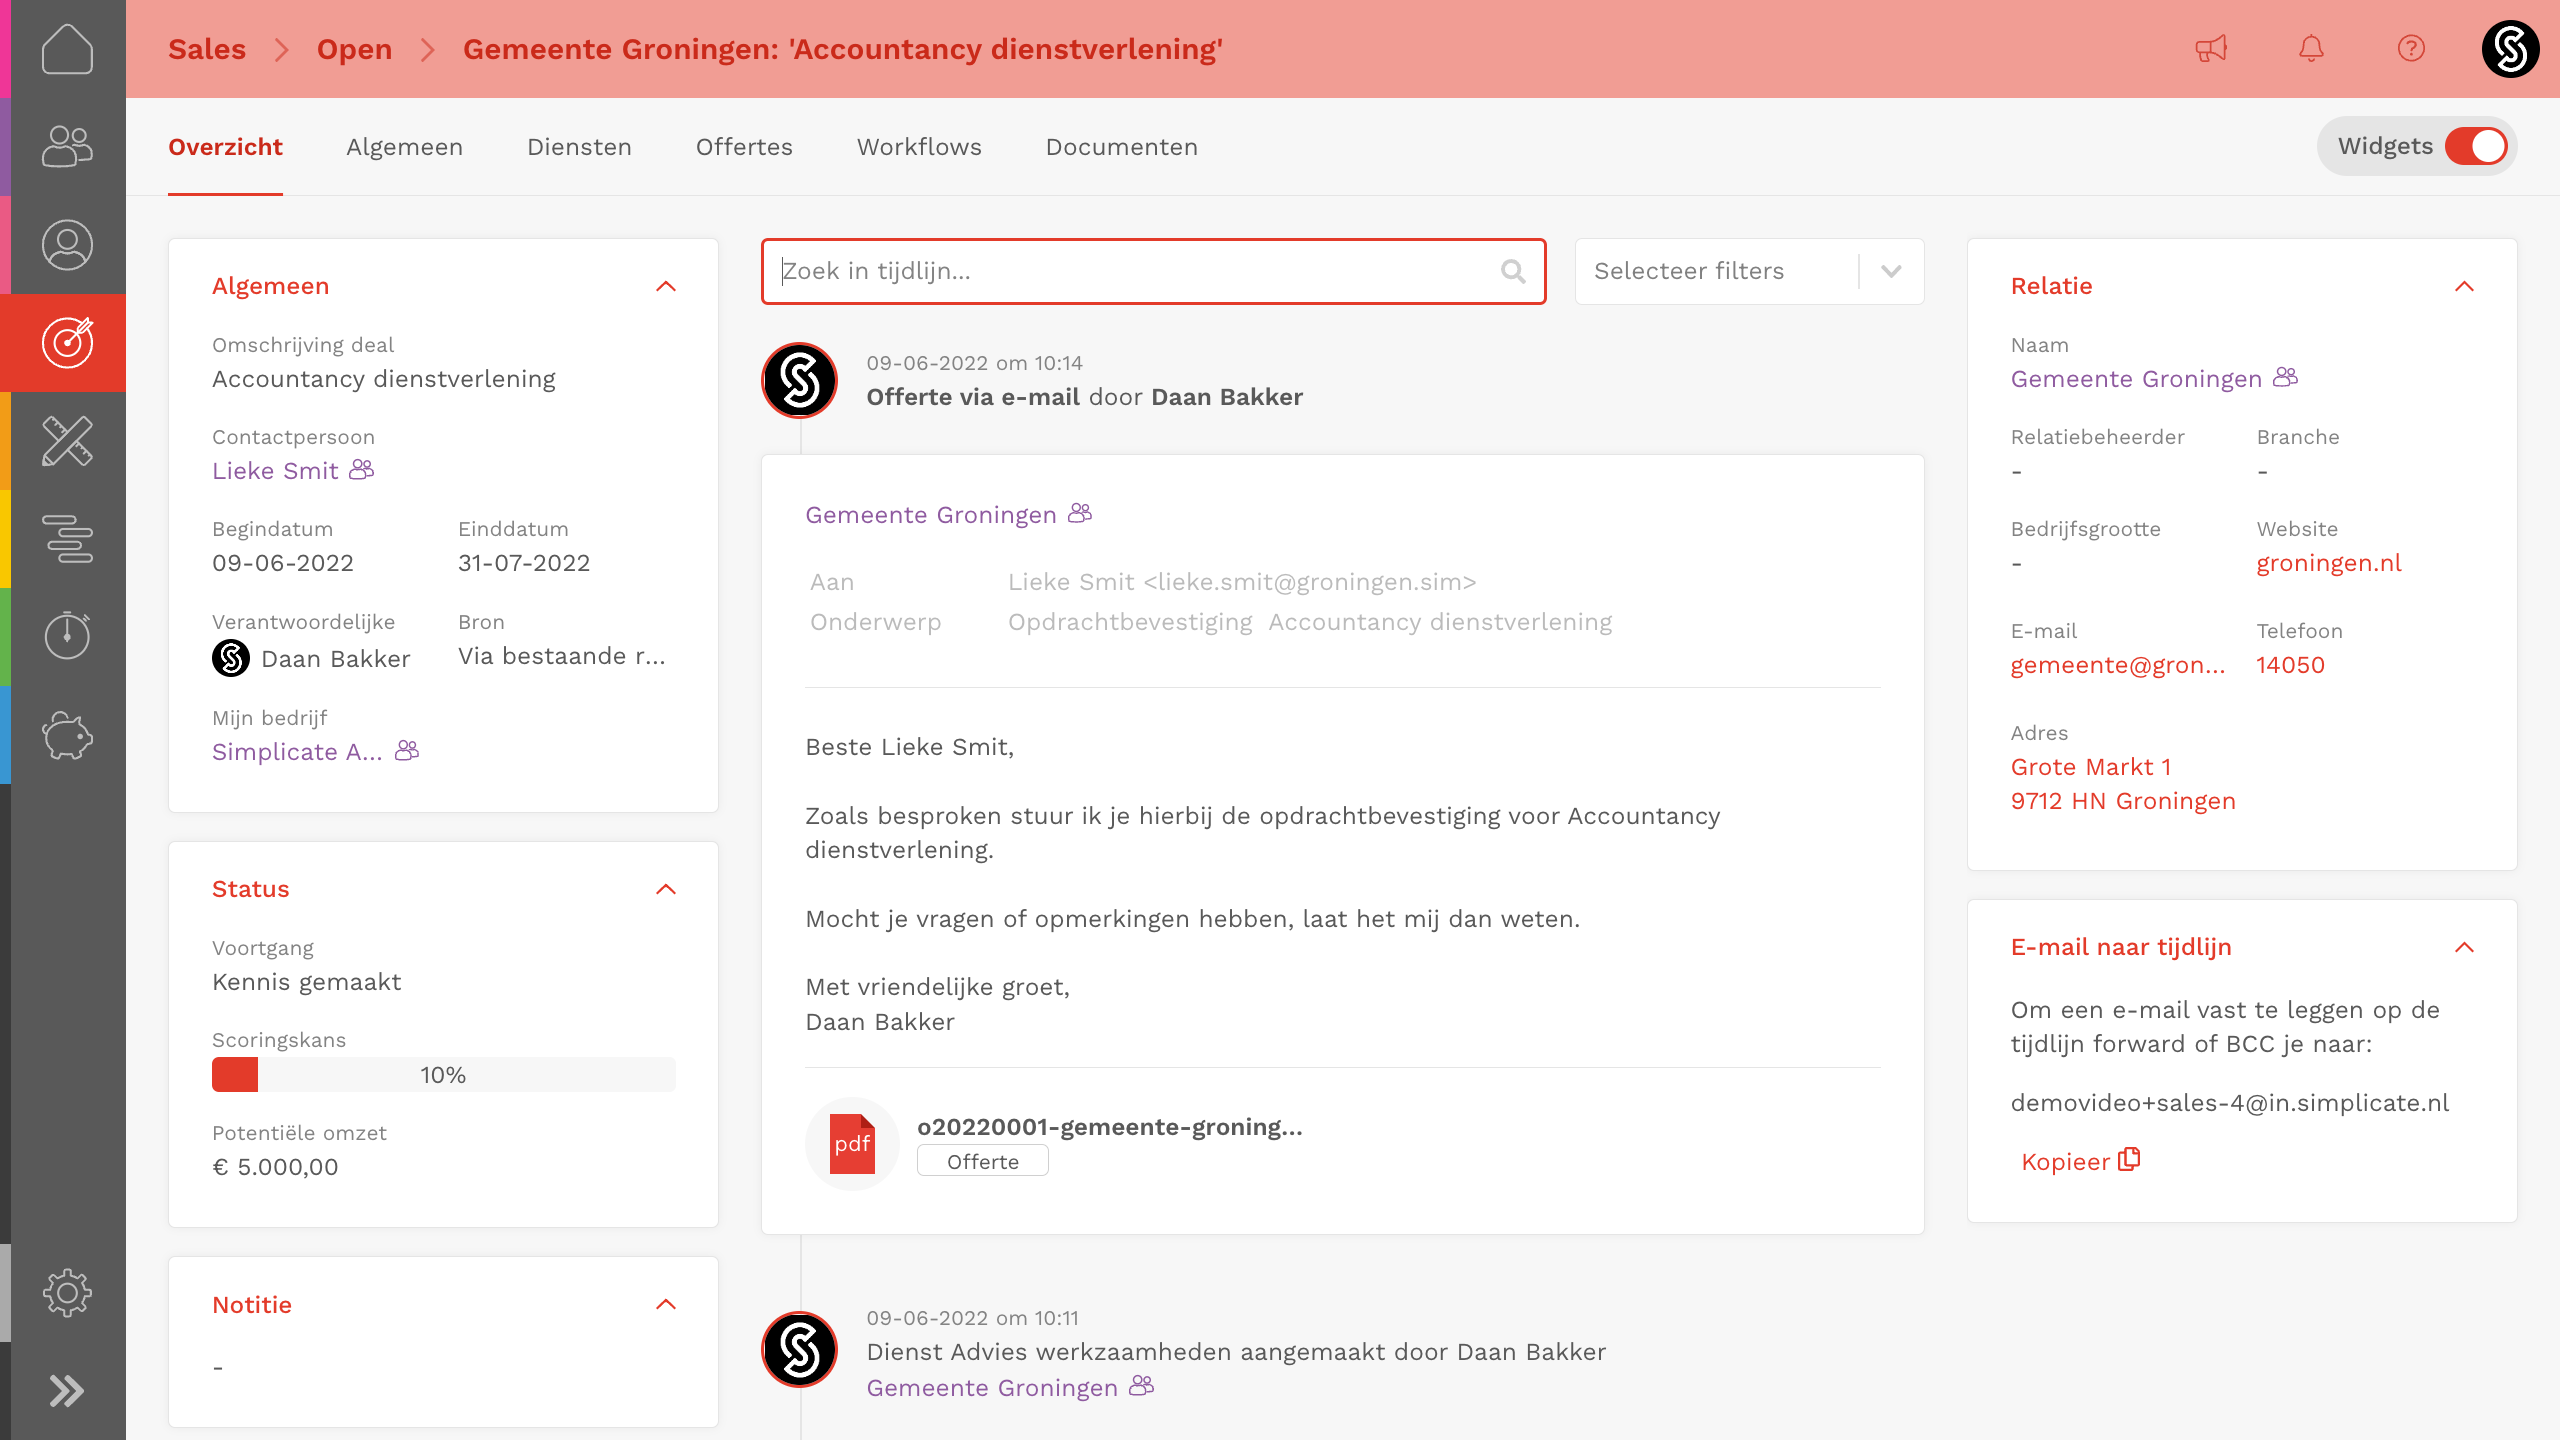2560x1440 pixels.
Task: Open the HRM person icon in the sidebar
Action: click(67, 244)
